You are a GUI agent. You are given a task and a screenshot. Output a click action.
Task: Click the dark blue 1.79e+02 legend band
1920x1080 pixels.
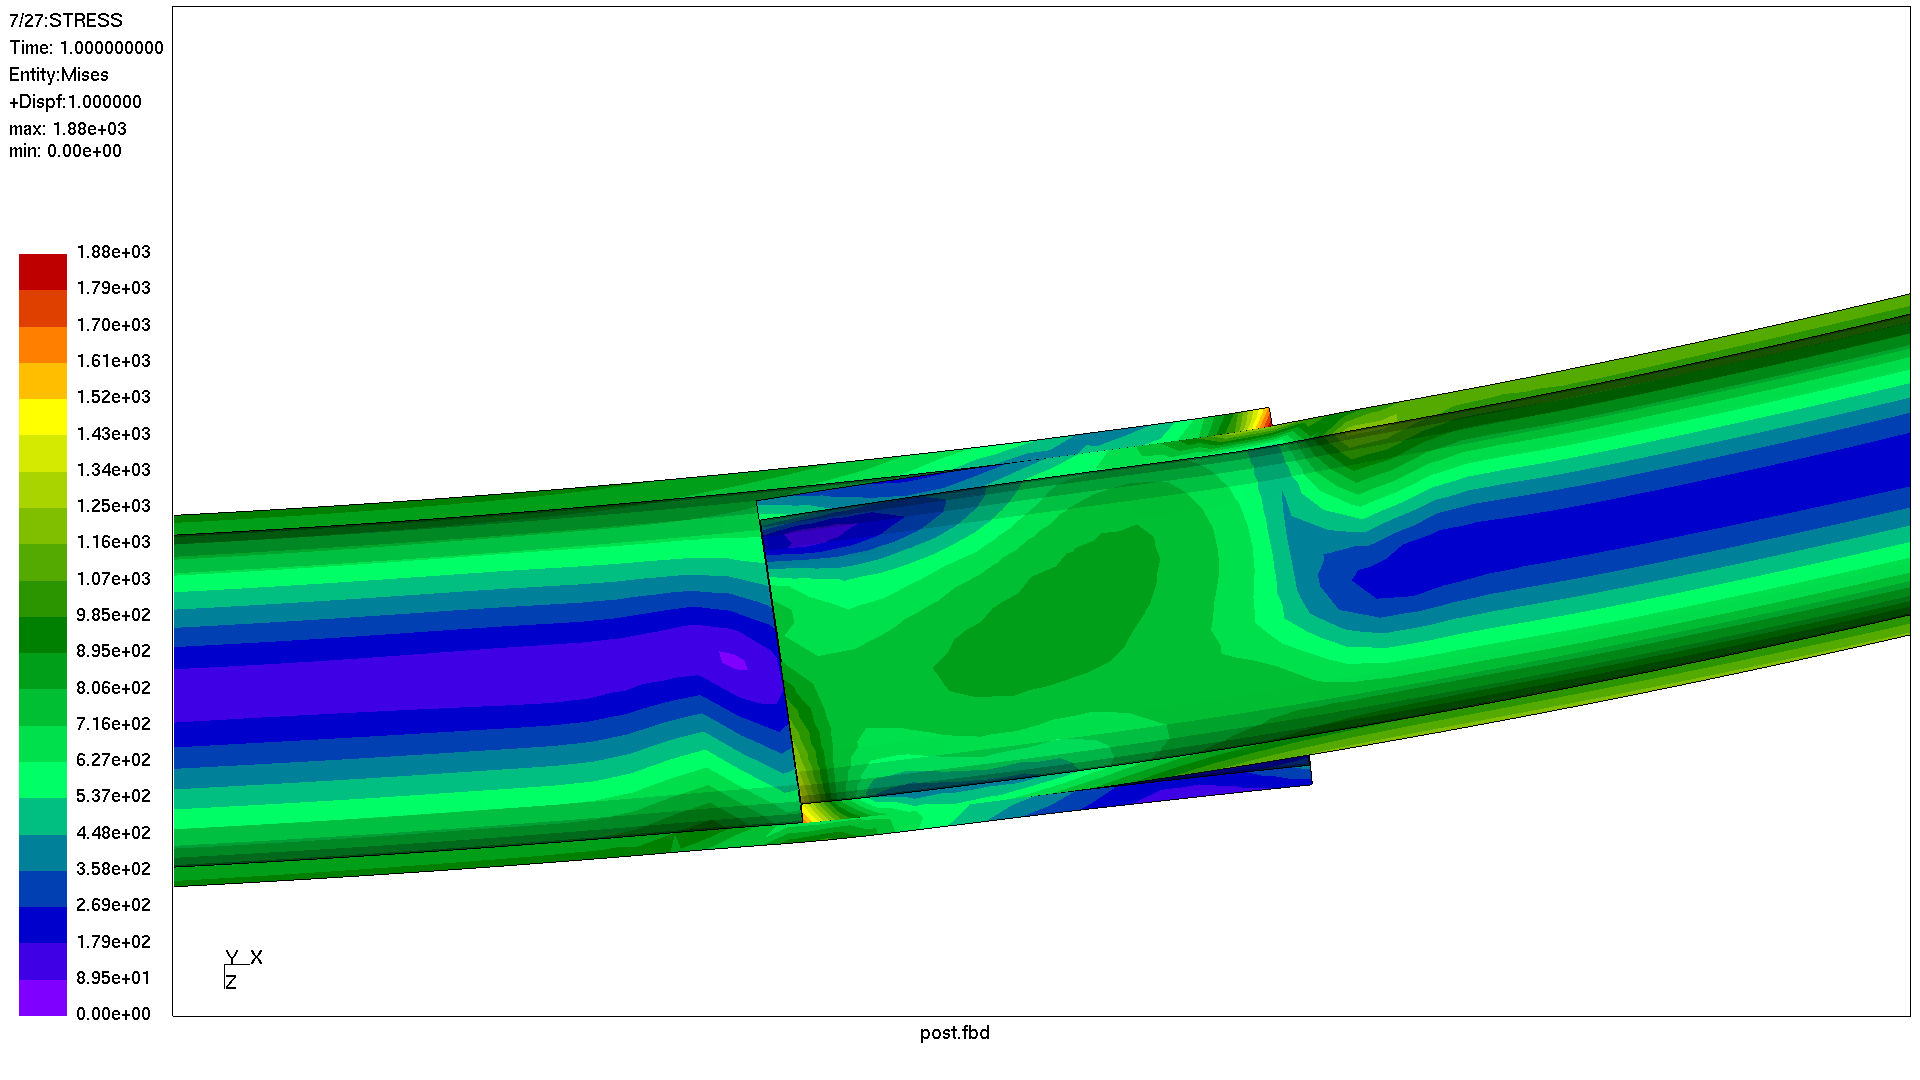click(x=43, y=925)
